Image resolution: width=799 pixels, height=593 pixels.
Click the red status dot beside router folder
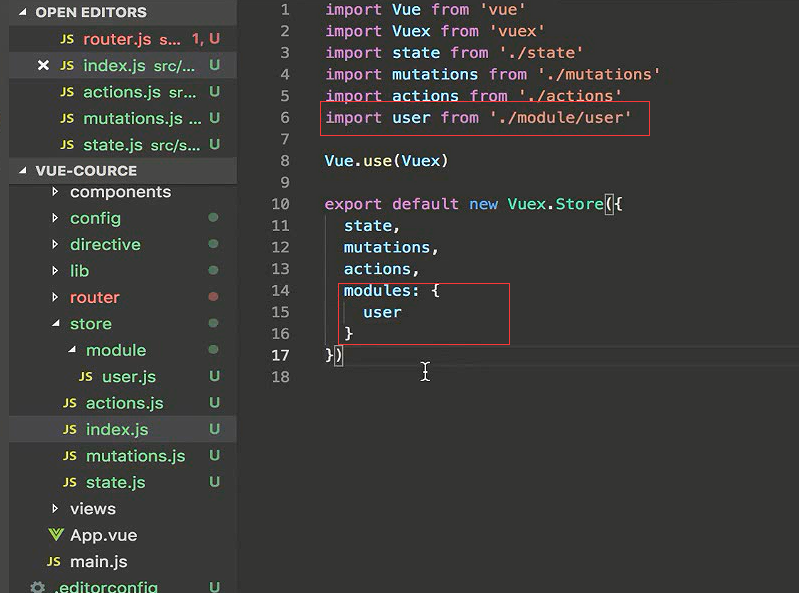click(x=213, y=297)
